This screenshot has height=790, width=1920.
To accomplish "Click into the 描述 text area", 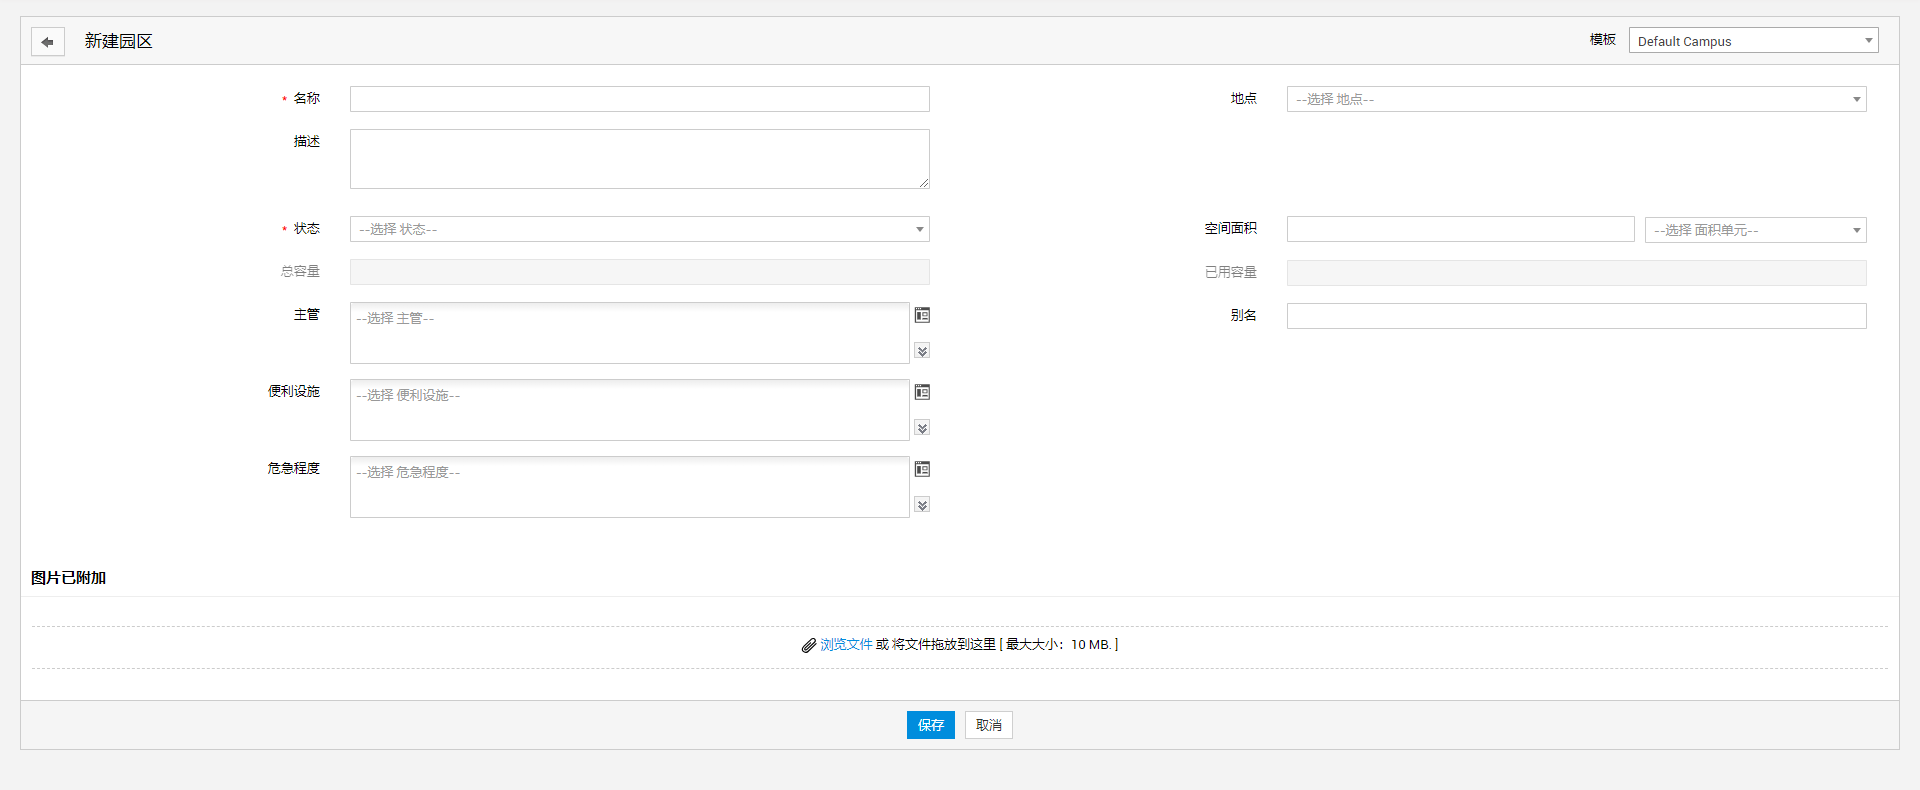I will [639, 159].
